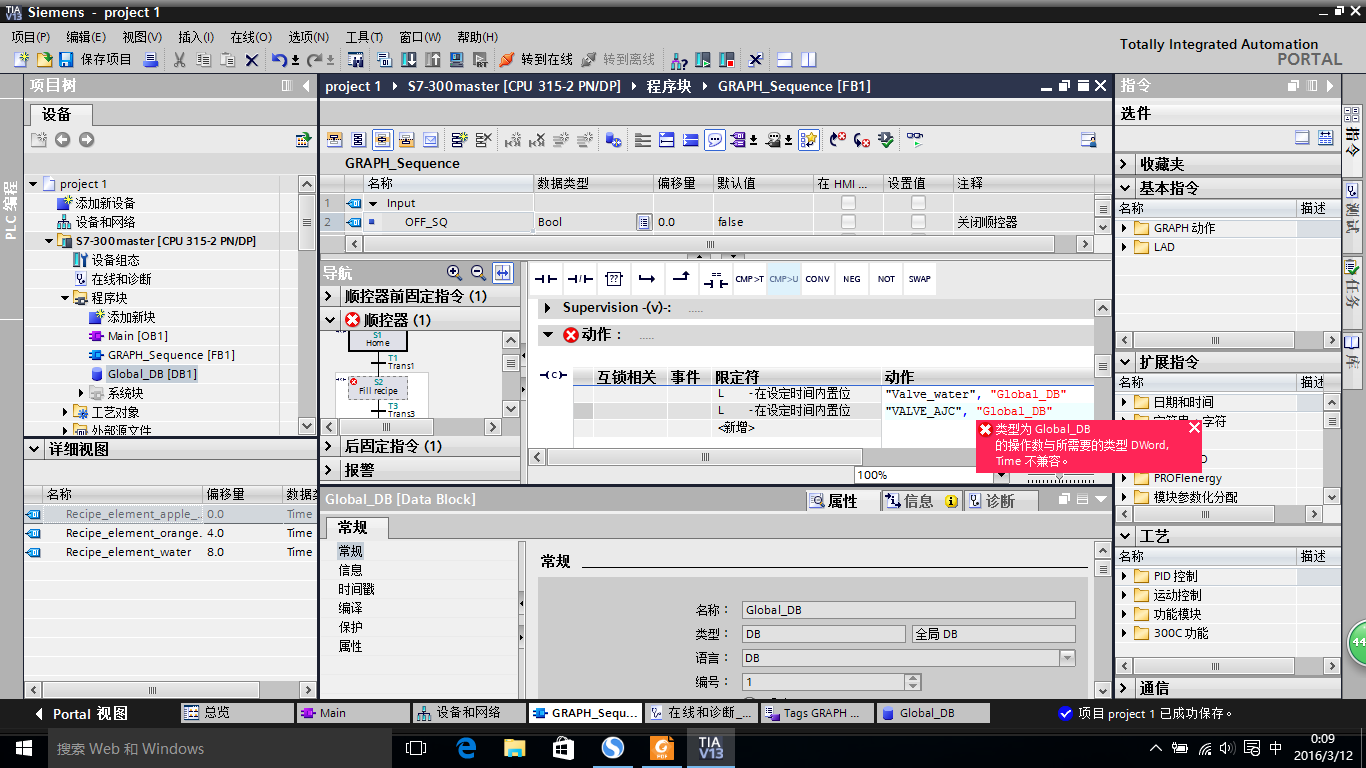Click the normally closed contact instruction
1366x768 pixels.
point(580,279)
